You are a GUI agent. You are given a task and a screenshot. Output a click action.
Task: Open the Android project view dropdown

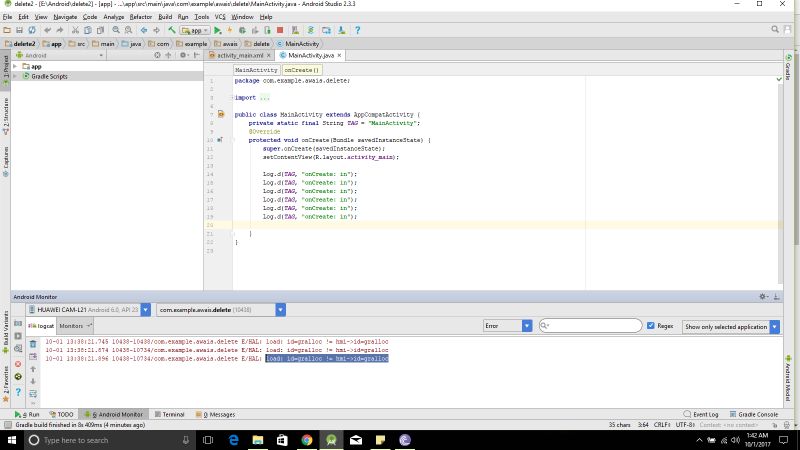point(59,55)
